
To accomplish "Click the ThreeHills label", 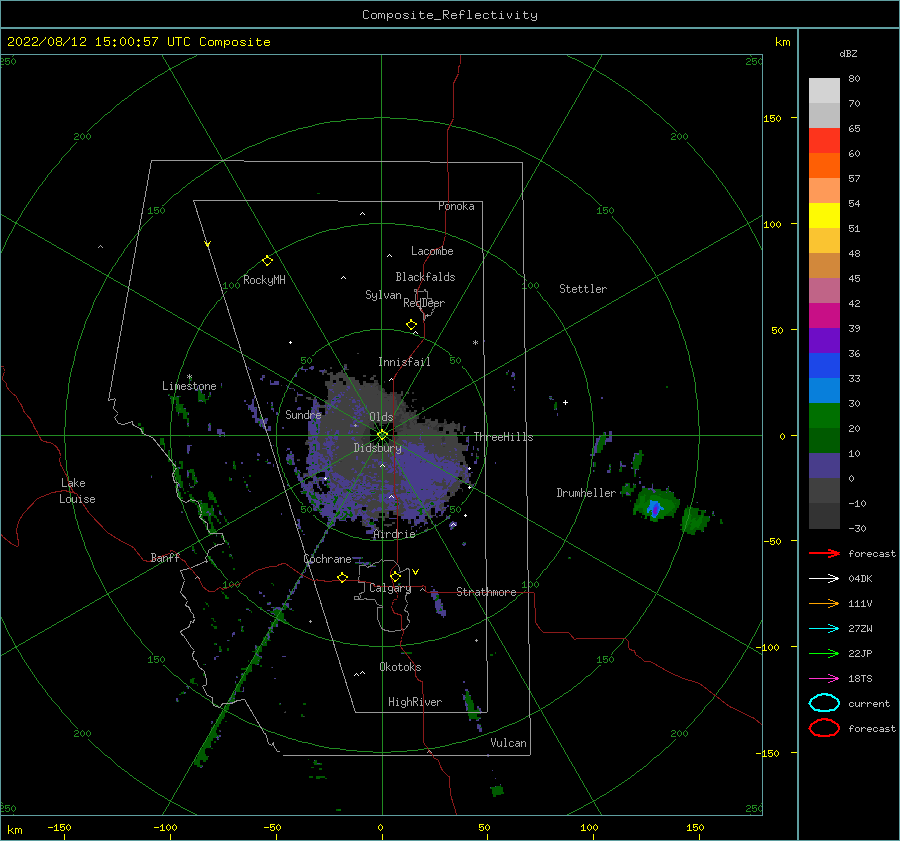I will 503,437.
